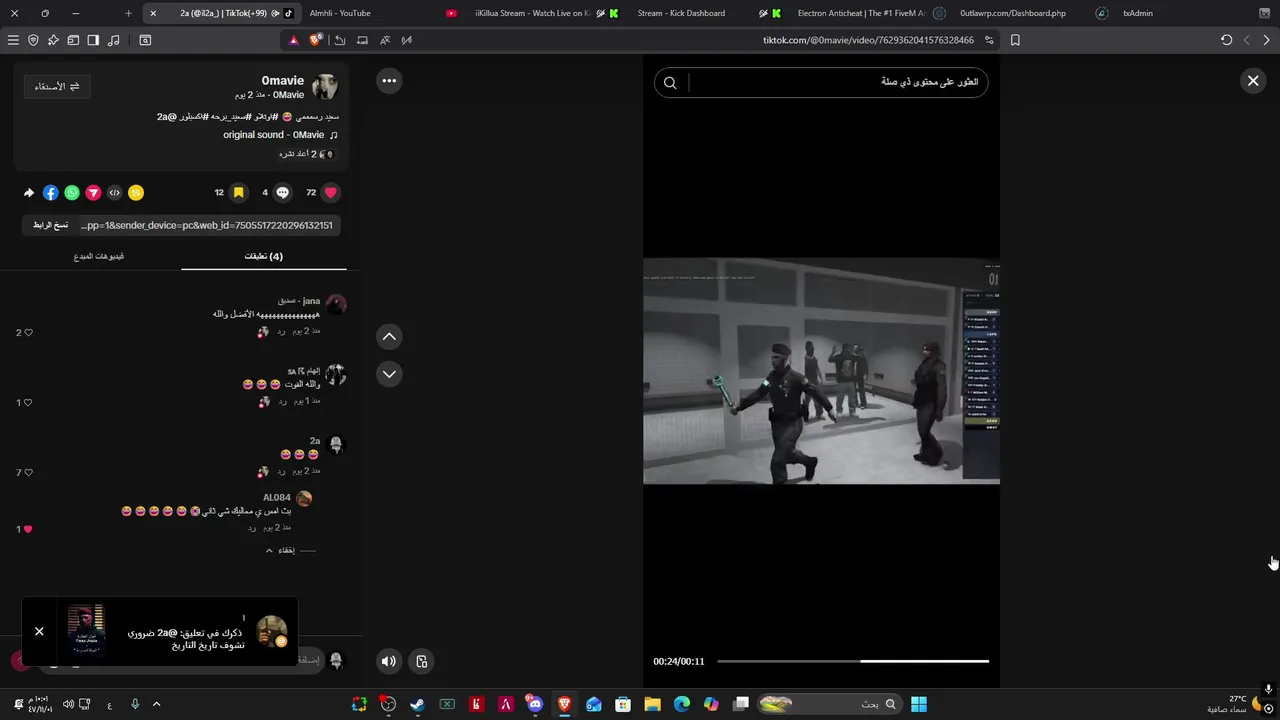
Task: Reply to jana's comment via رد
Action: 282,331
